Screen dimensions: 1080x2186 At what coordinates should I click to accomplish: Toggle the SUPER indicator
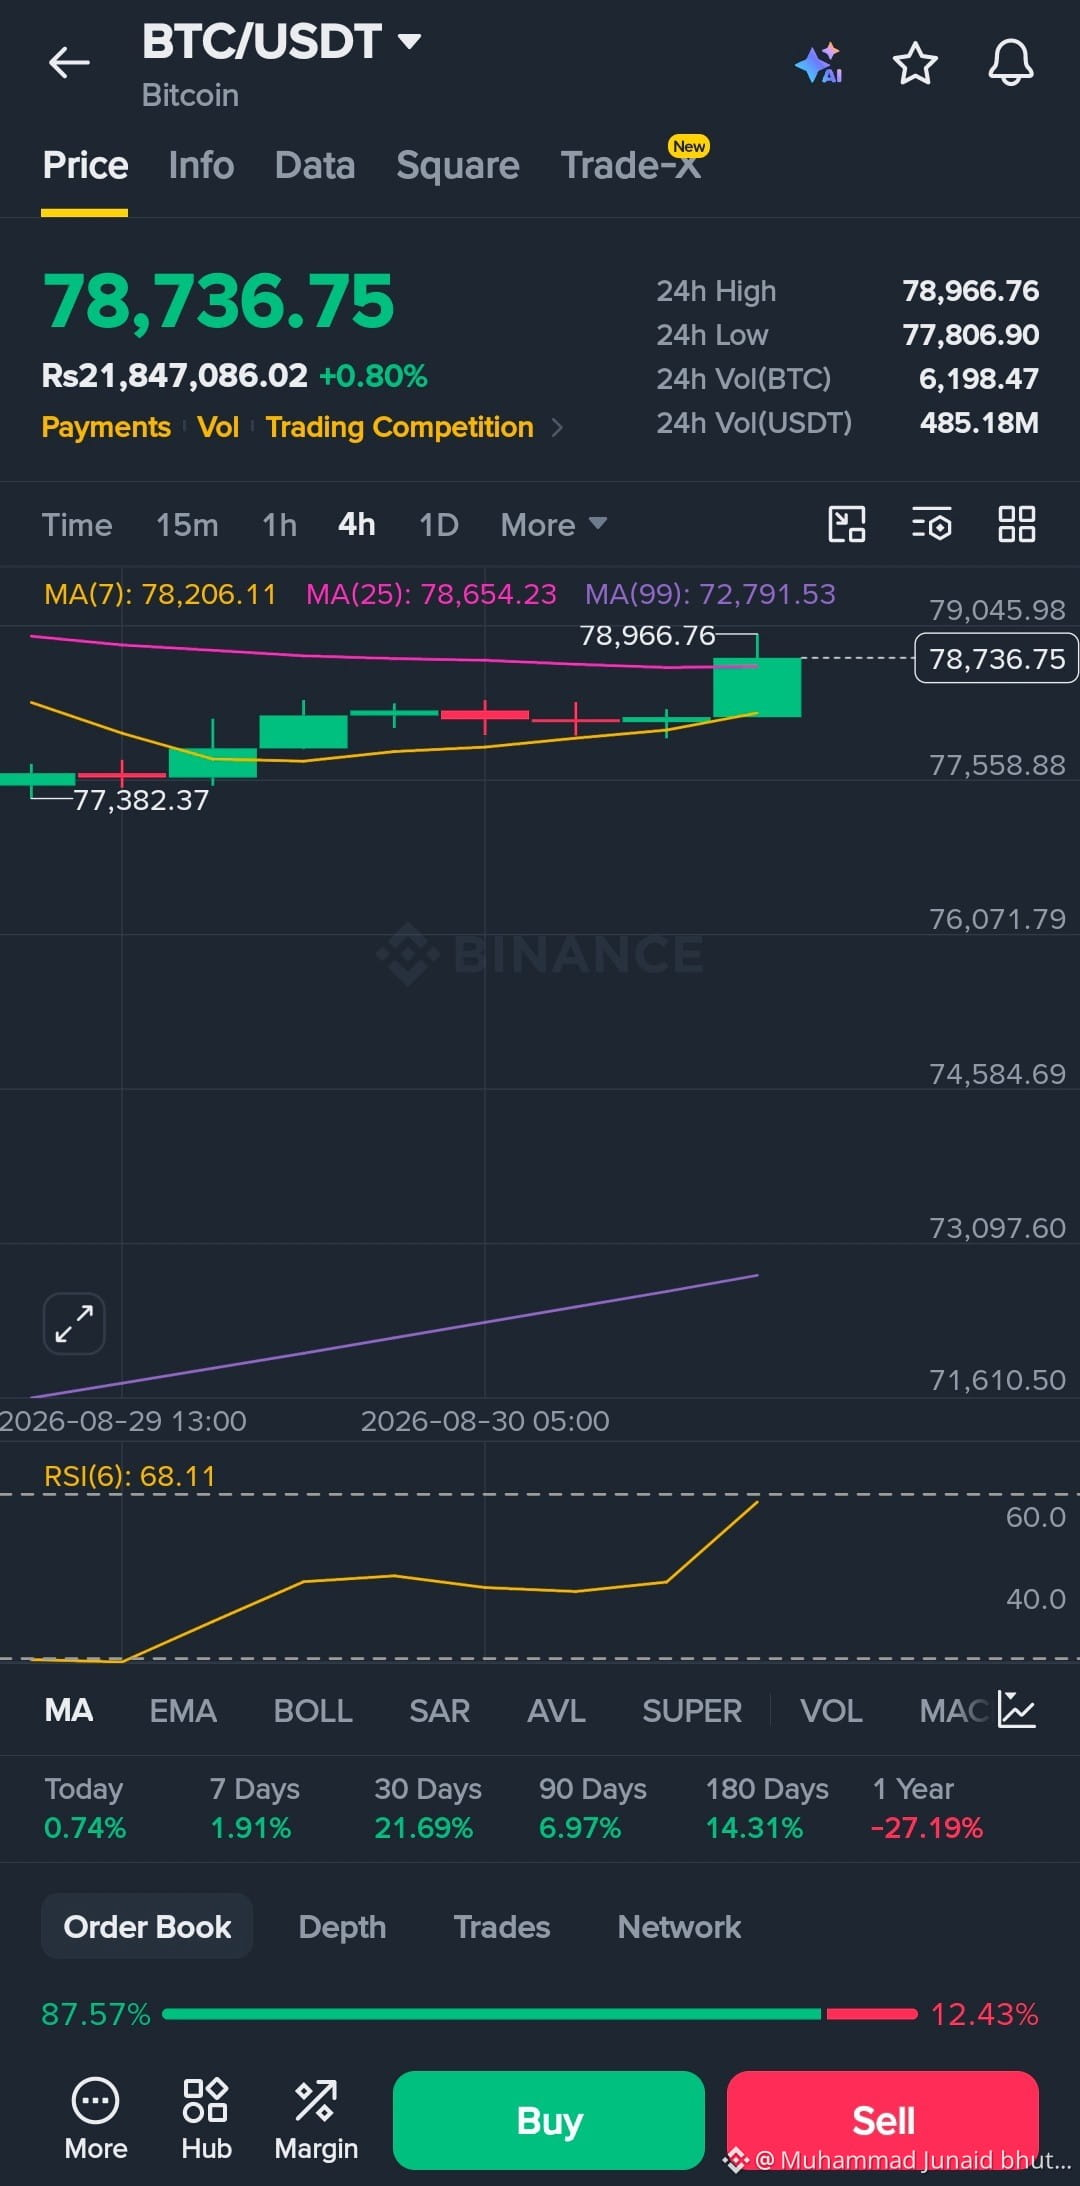point(692,1710)
